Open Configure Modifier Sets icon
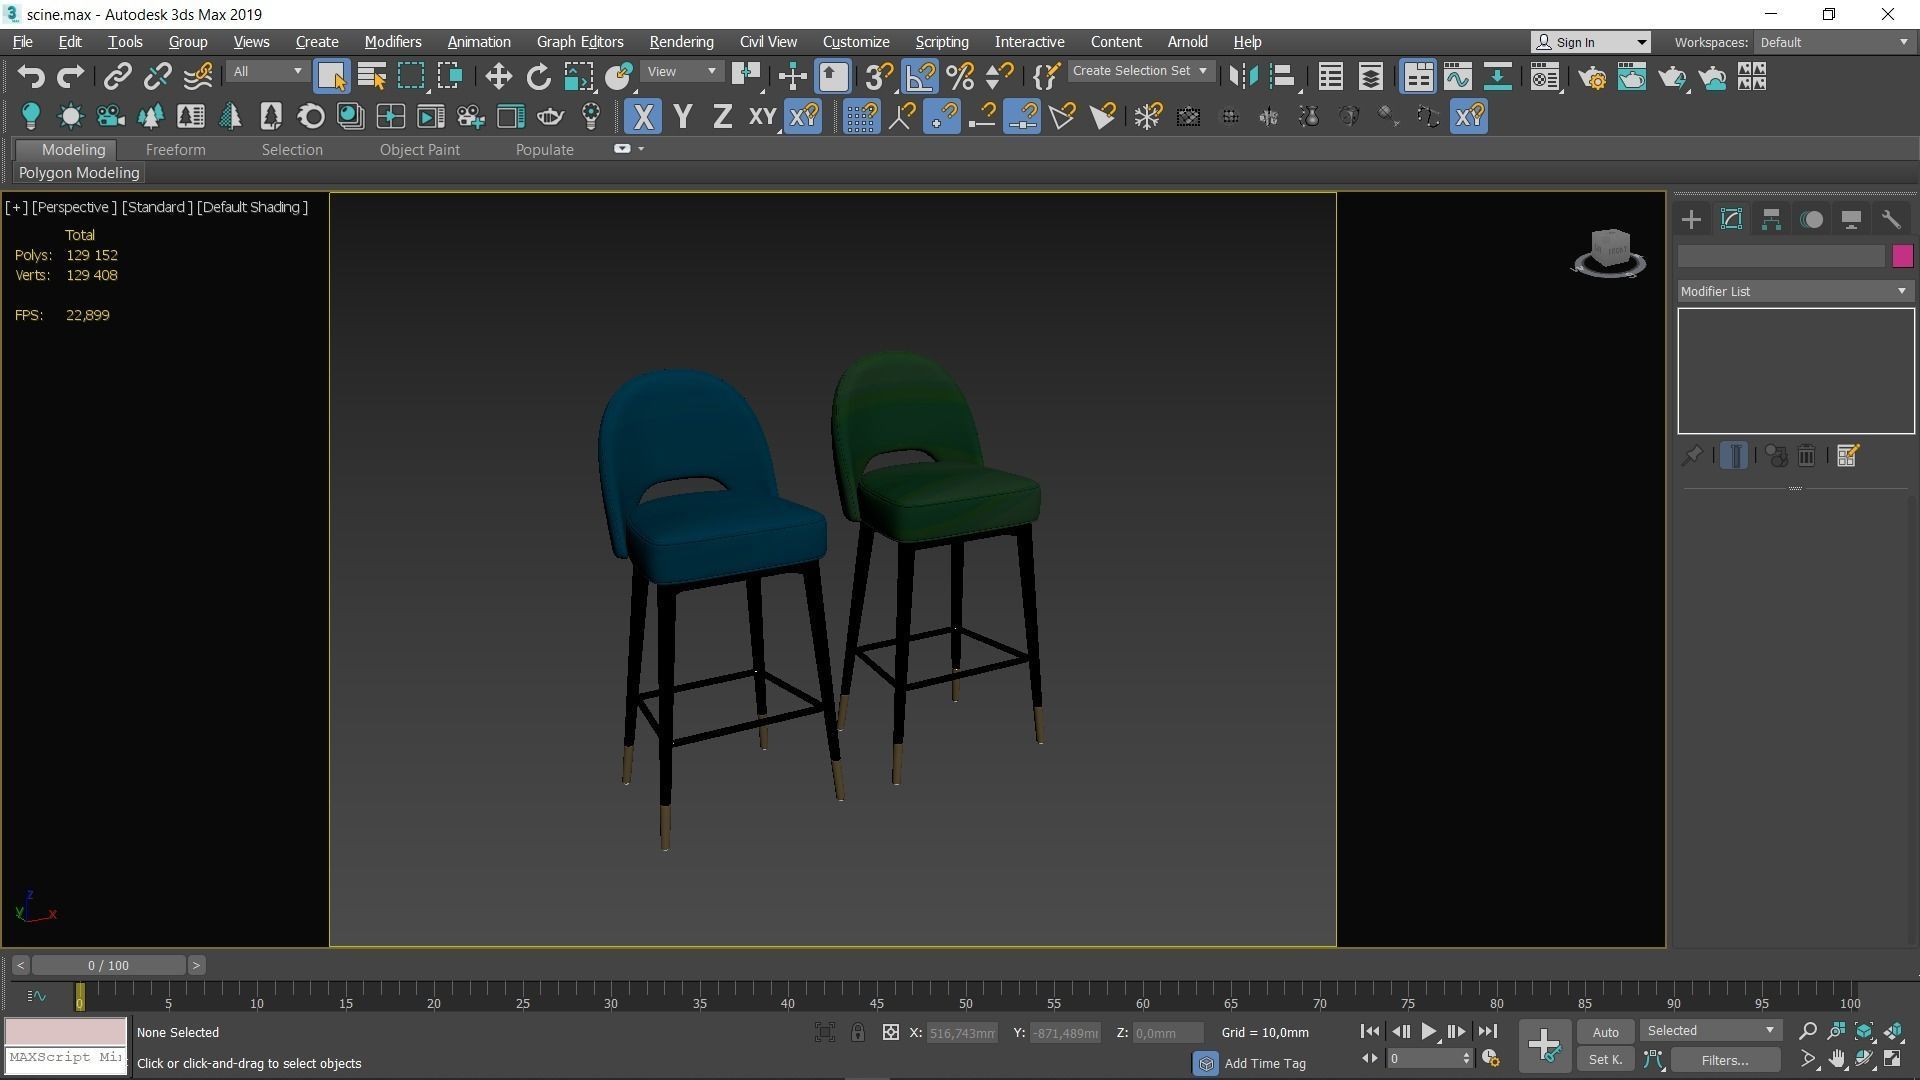1920x1080 pixels. (1847, 456)
